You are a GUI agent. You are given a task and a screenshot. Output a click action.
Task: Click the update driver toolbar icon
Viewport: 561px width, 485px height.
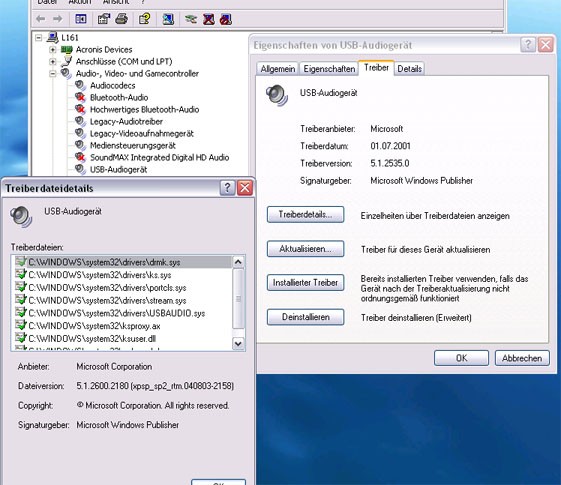pos(191,19)
